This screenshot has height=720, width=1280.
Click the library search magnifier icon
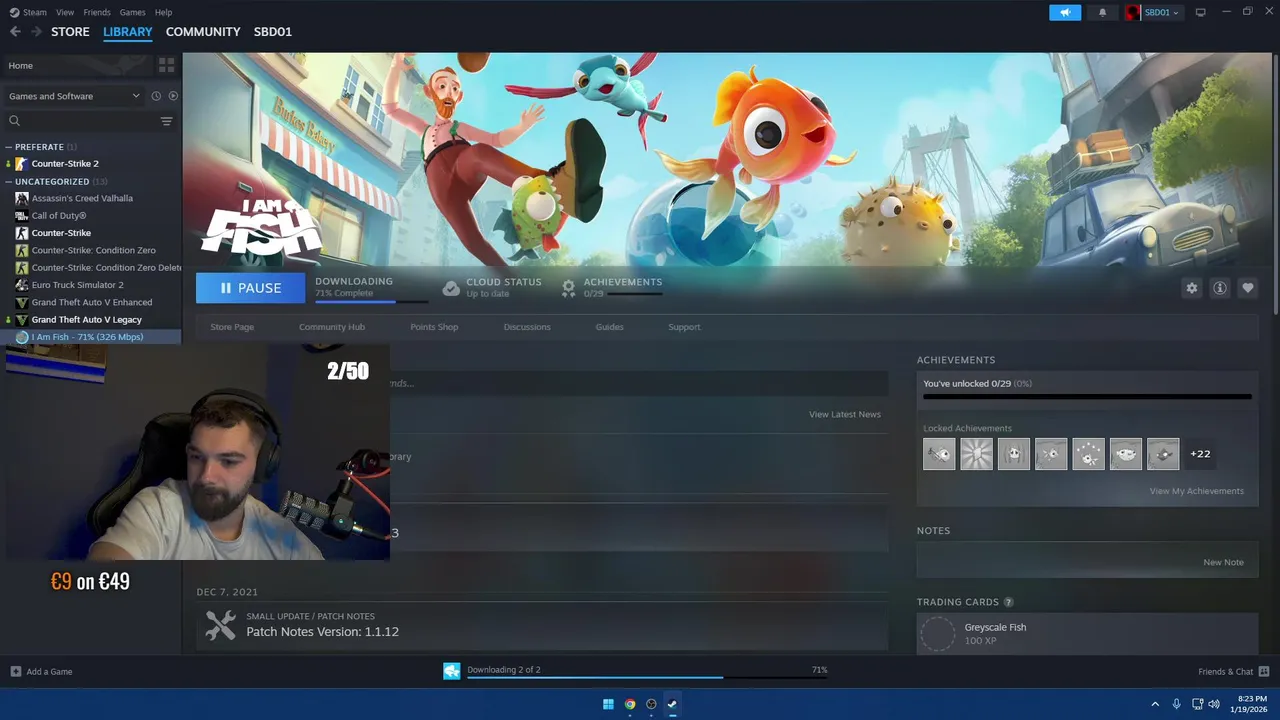coord(14,121)
